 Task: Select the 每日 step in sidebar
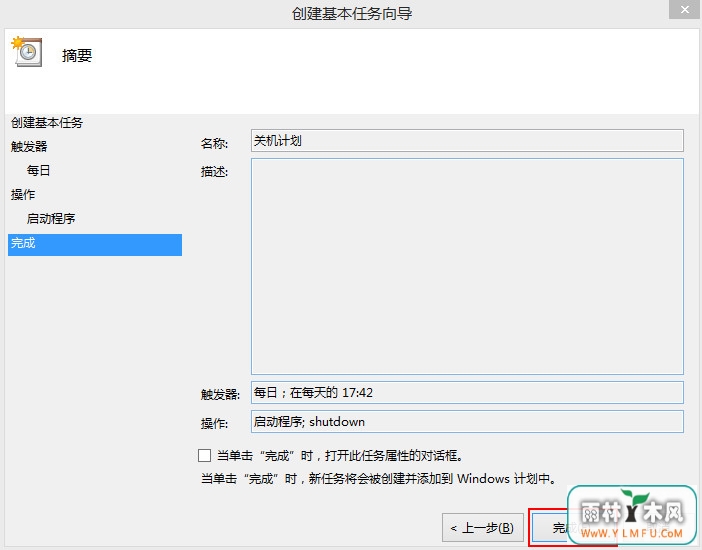(39, 170)
